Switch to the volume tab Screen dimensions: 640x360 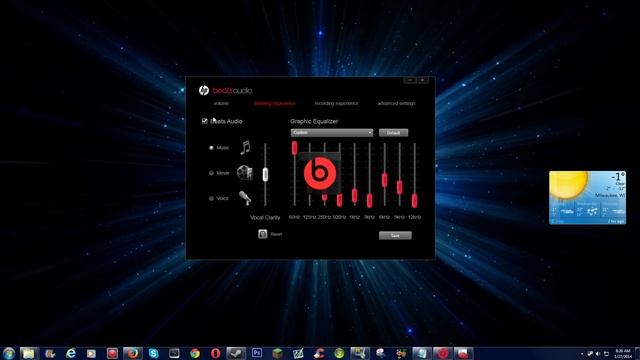pyautogui.click(x=221, y=104)
